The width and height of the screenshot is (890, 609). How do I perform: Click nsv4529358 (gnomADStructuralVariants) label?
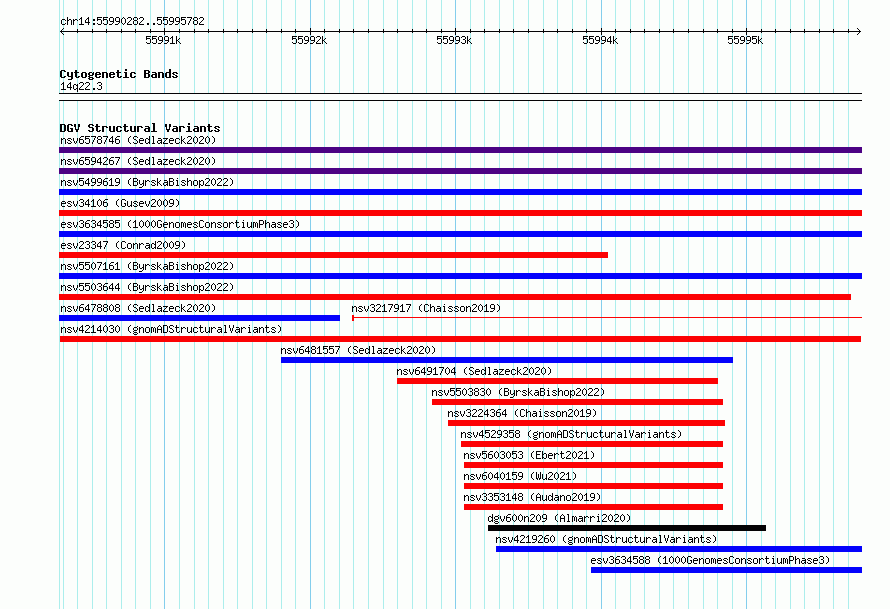571,434
